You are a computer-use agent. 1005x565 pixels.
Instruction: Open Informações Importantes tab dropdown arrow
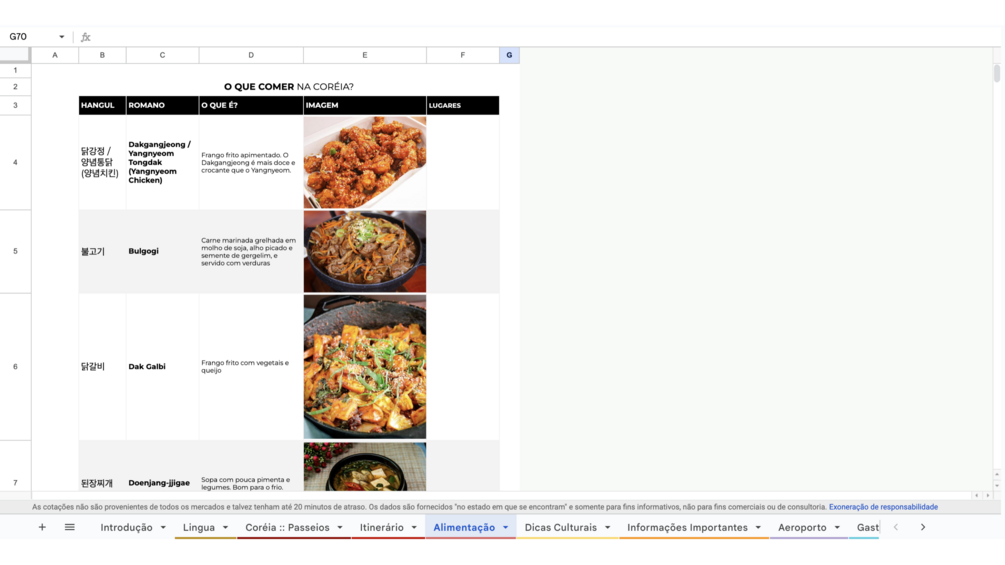(758, 528)
